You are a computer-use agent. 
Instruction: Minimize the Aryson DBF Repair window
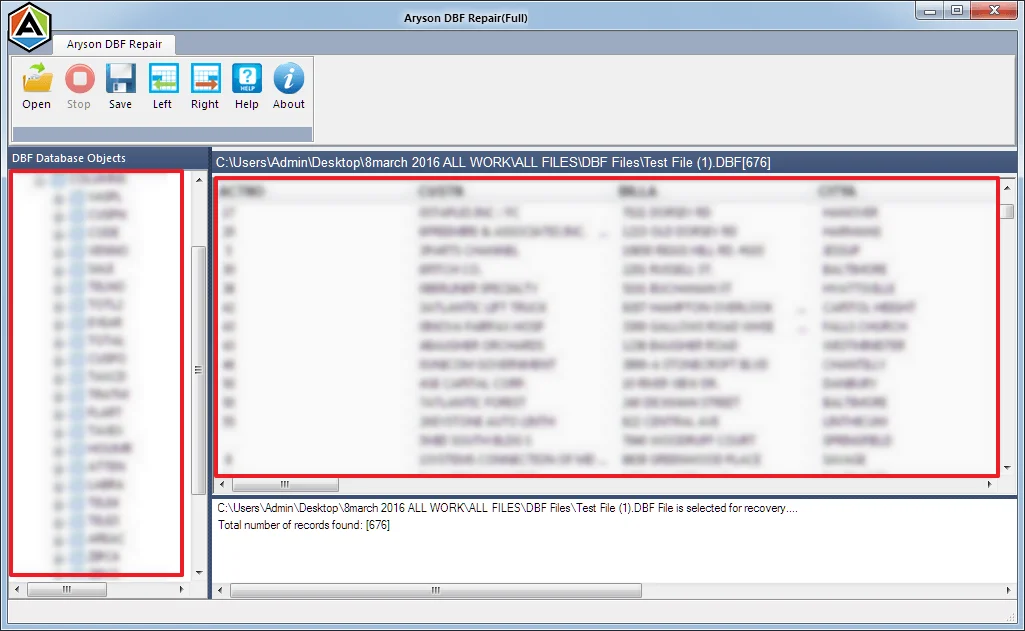929,11
